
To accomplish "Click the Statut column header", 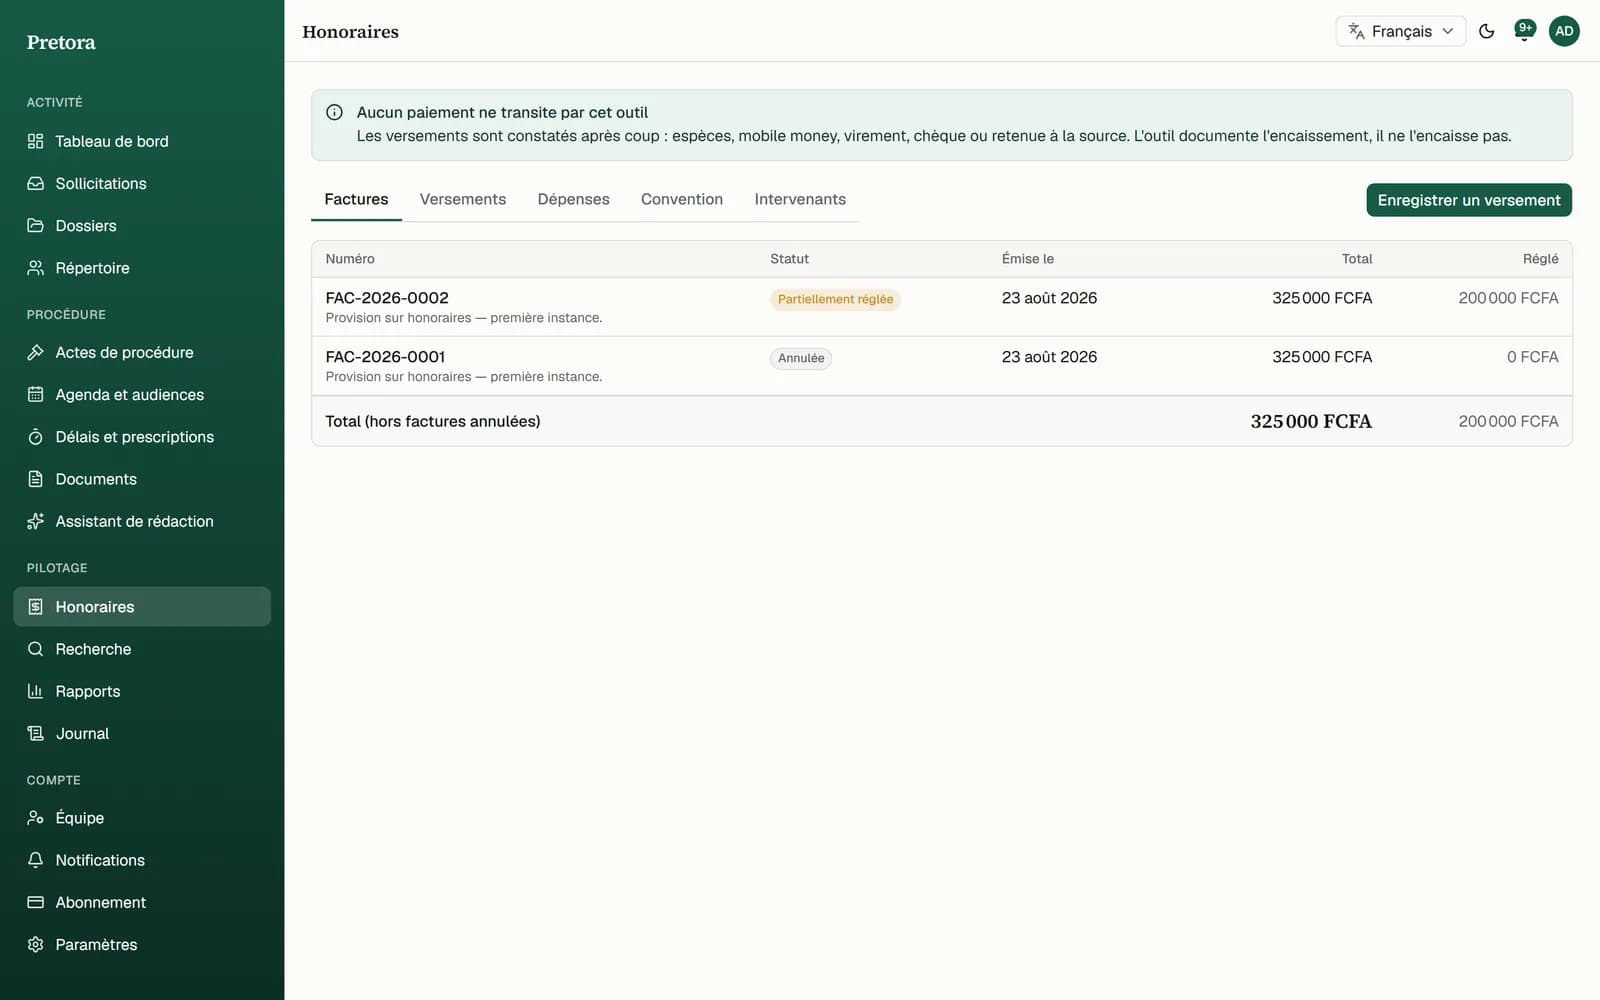I will [x=789, y=259].
